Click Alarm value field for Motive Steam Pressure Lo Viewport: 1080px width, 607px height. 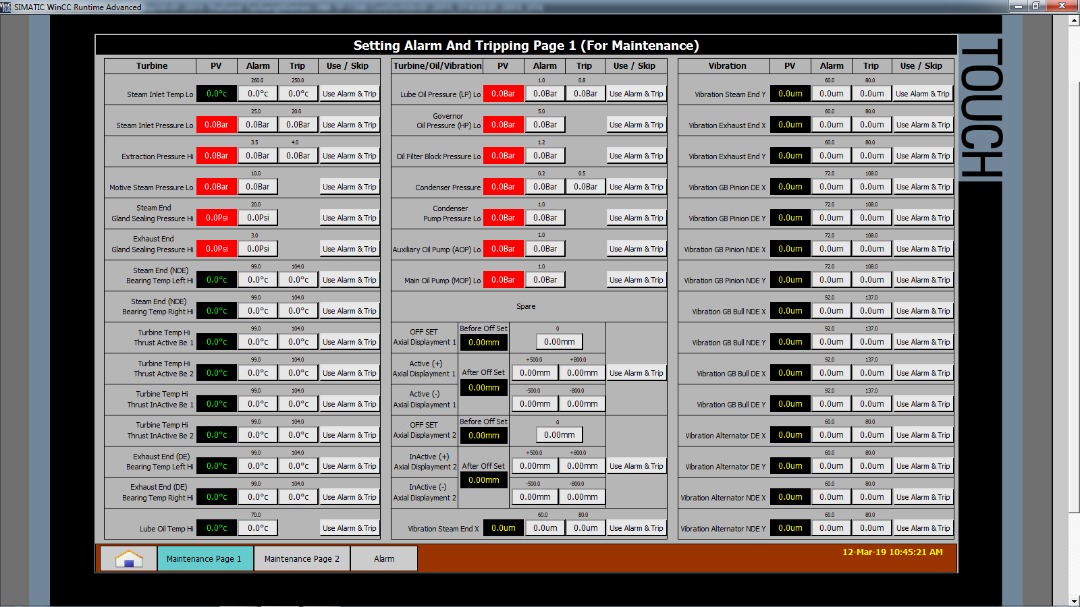(257, 187)
